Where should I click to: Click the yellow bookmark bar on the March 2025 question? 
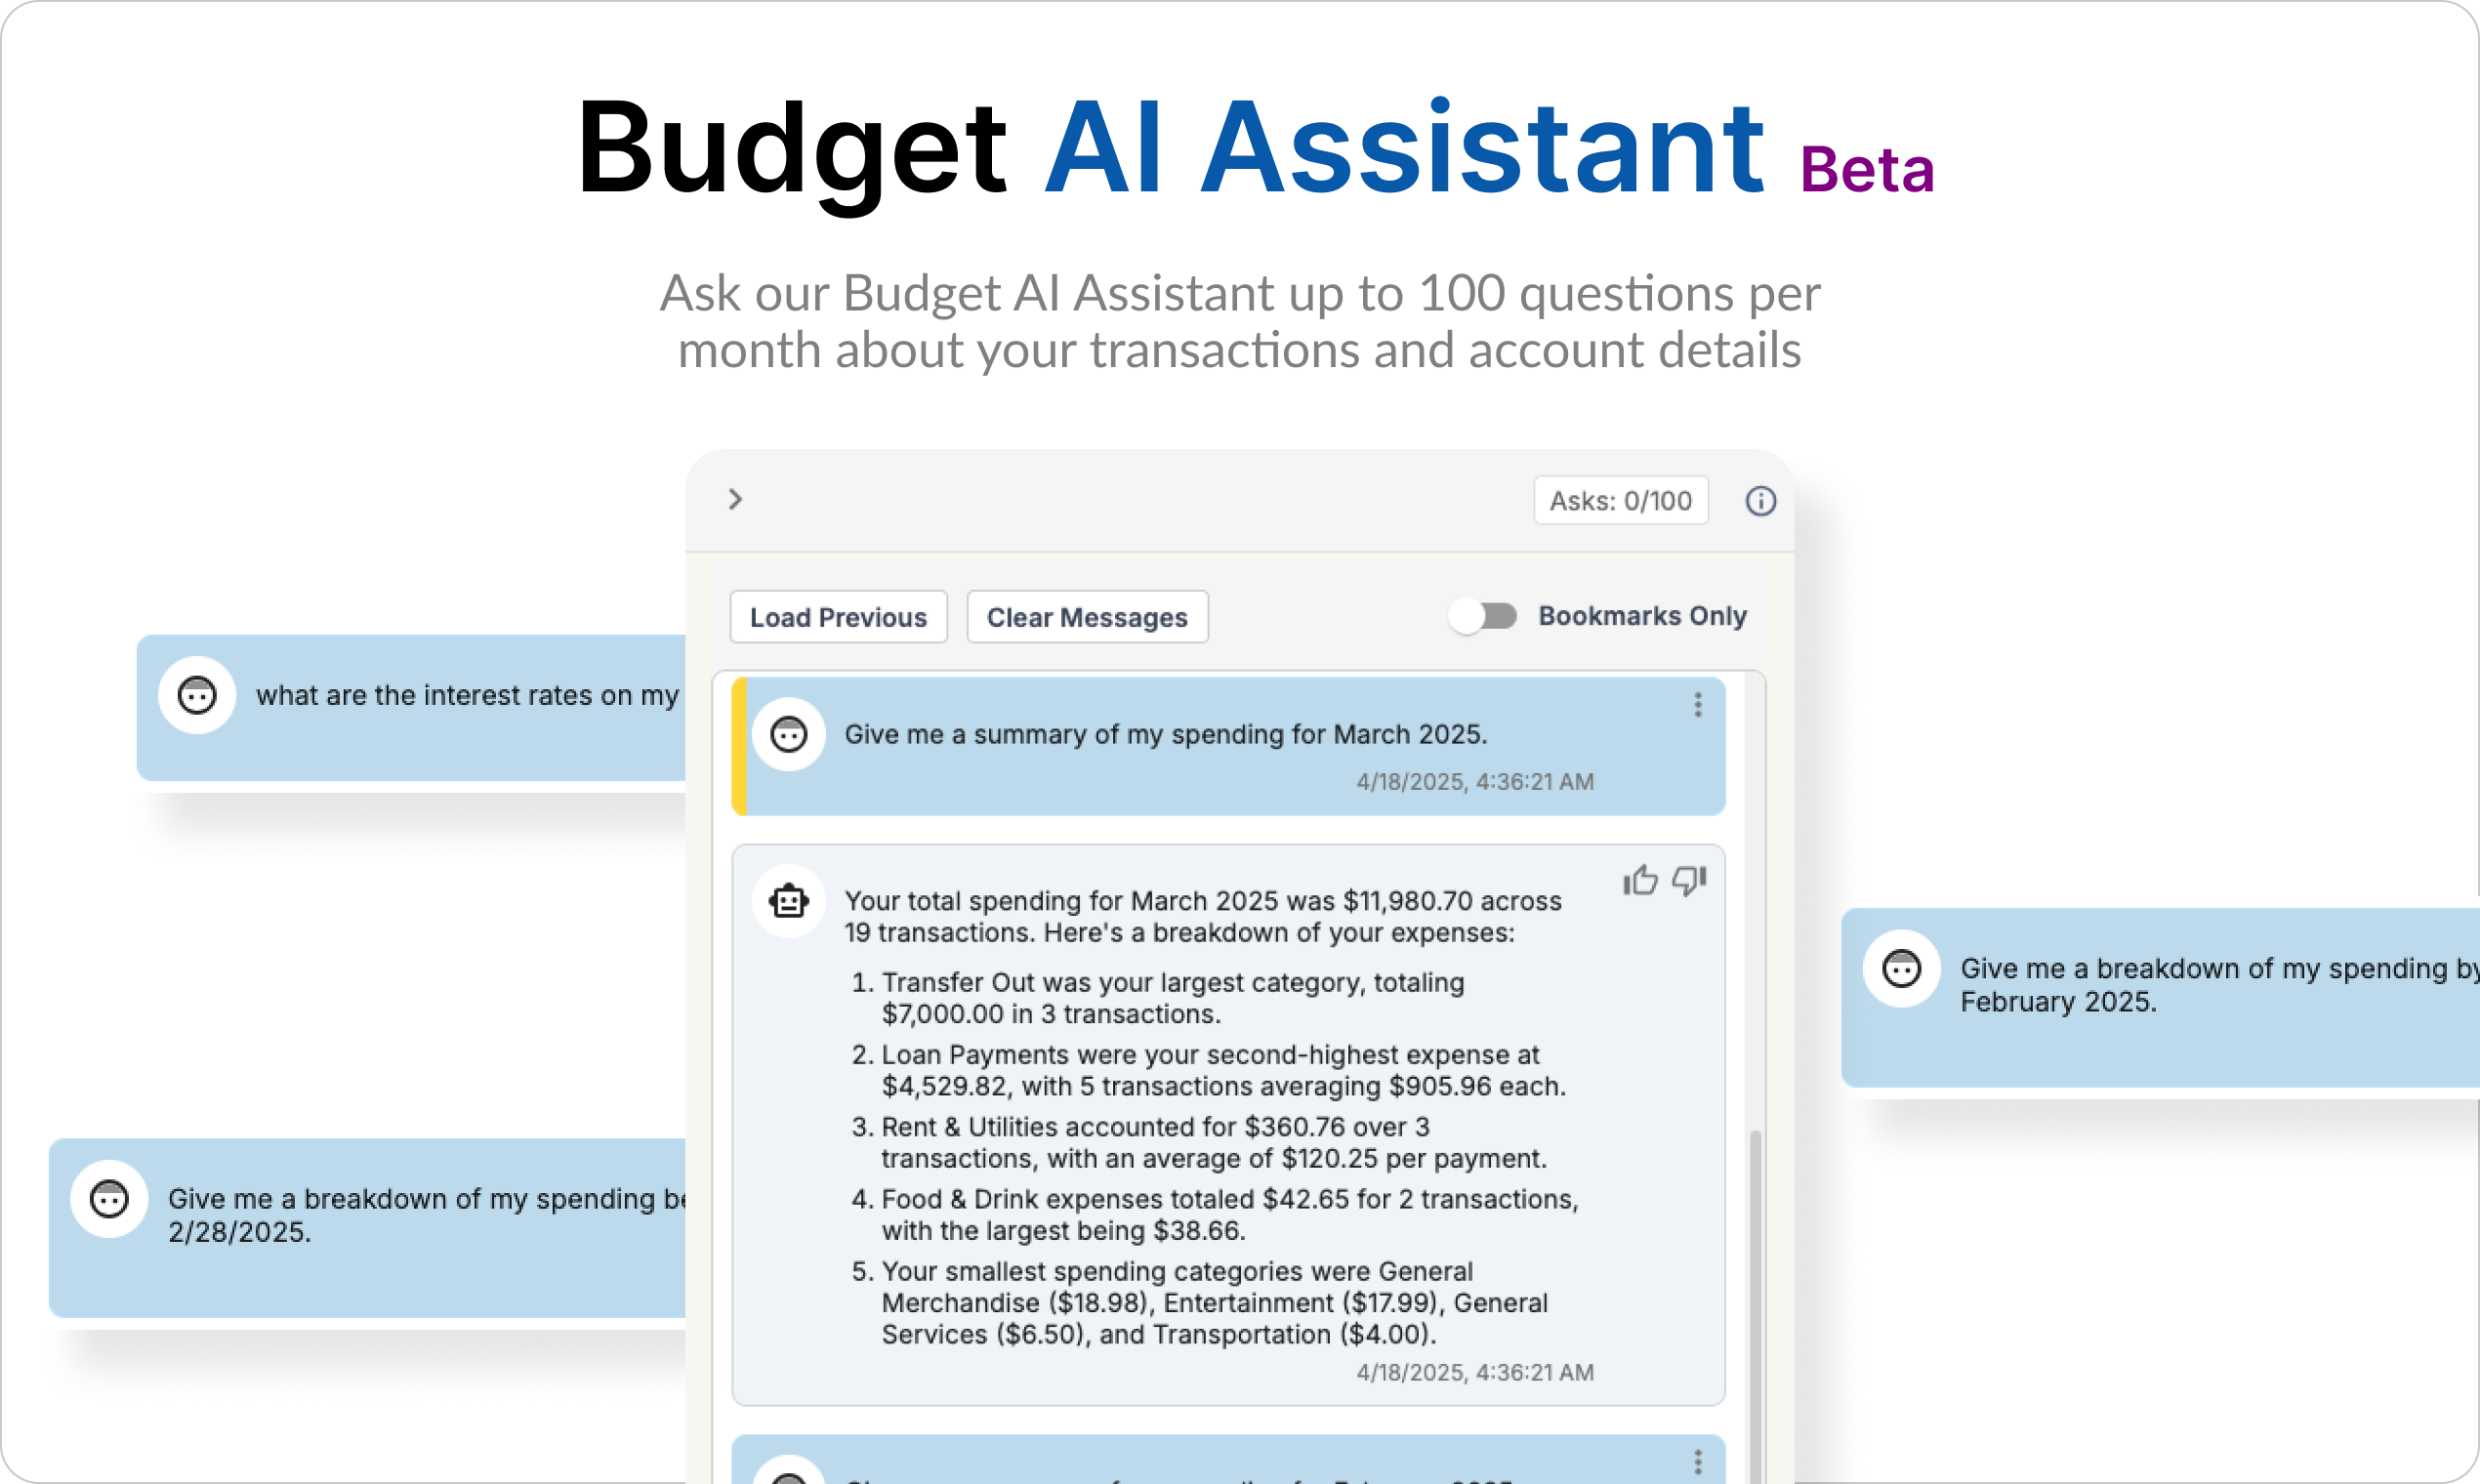coord(739,746)
